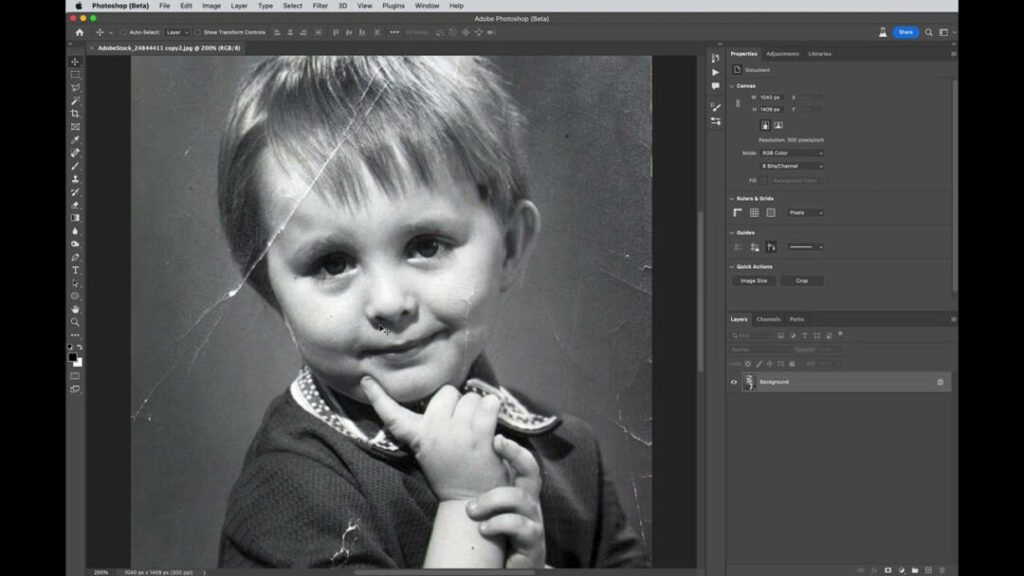Open the 8 Bits/Channel dropdown
This screenshot has height=576, width=1024.
pyautogui.click(x=792, y=167)
